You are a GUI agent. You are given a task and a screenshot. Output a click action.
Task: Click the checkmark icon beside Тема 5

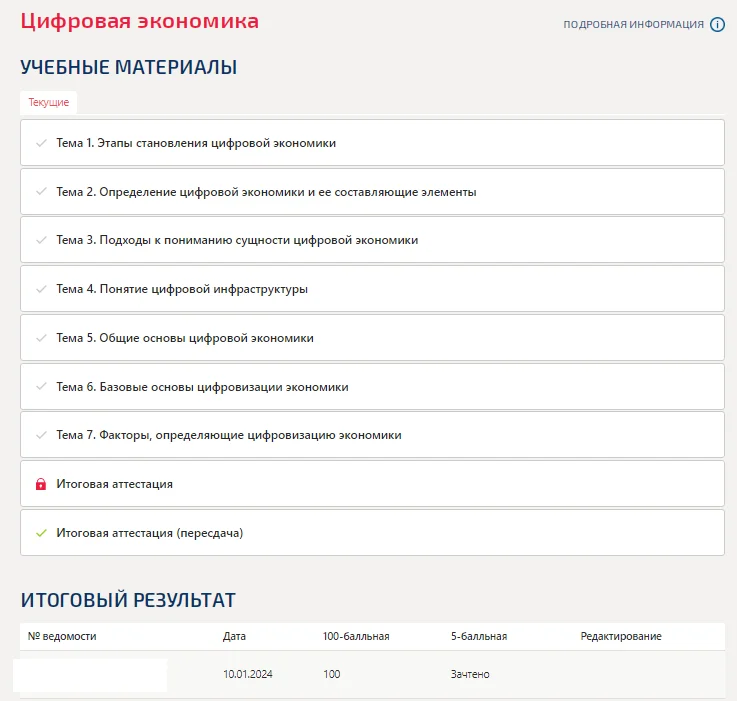pos(41,338)
